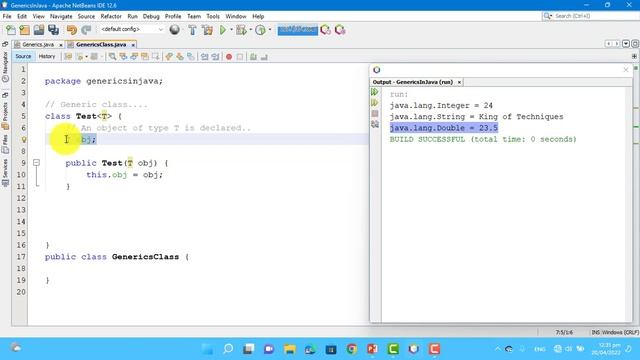The image size is (640, 360).
Task: Close the Output - GenericsInJava (run) tab
Action: [x=459, y=82]
